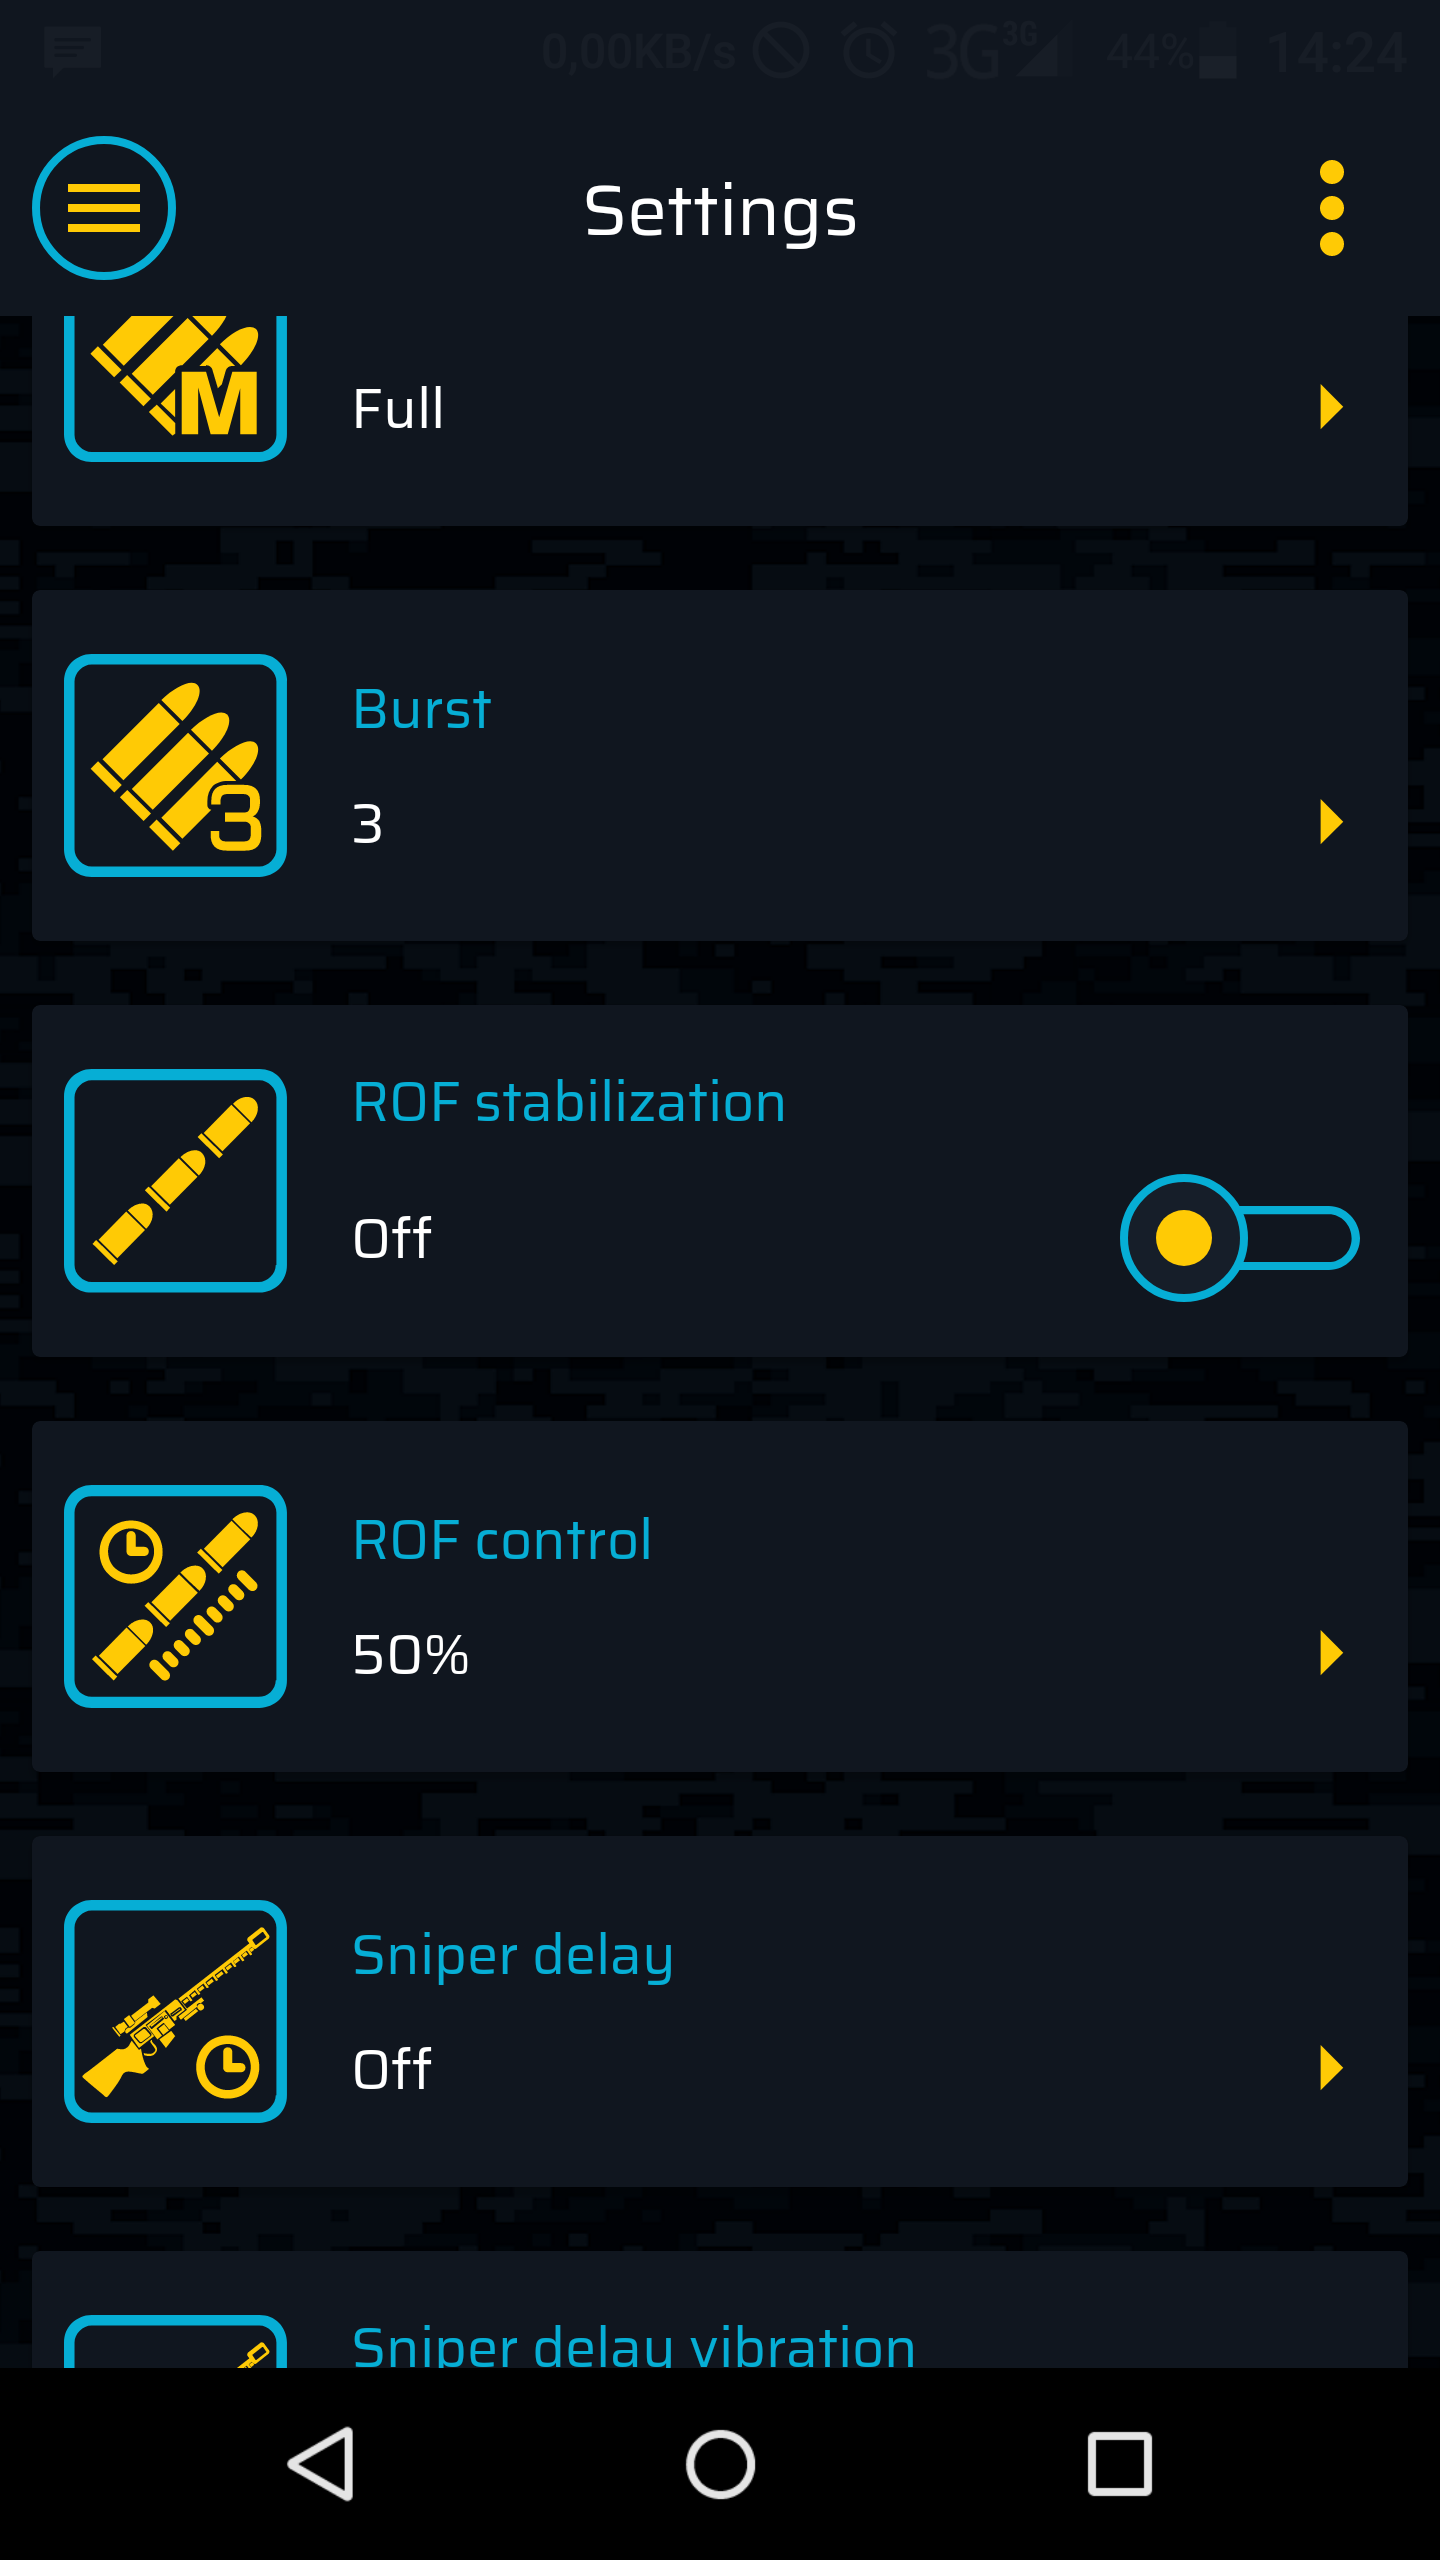Select the Burst setting label
Image resolution: width=1440 pixels, height=2560 pixels.
pos(422,709)
